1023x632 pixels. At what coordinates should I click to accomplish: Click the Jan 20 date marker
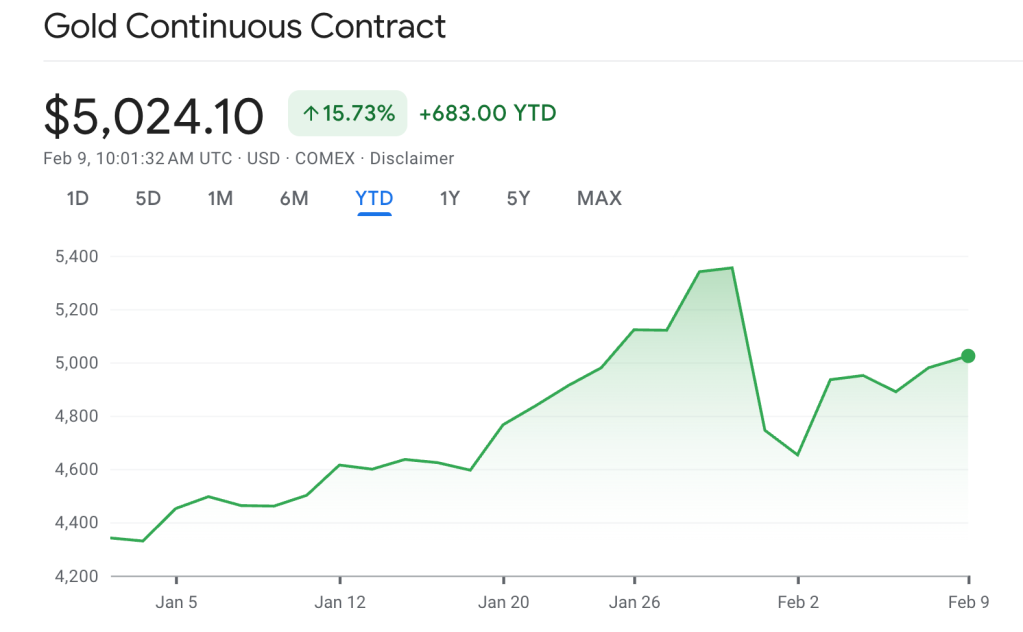pyautogui.click(x=504, y=602)
